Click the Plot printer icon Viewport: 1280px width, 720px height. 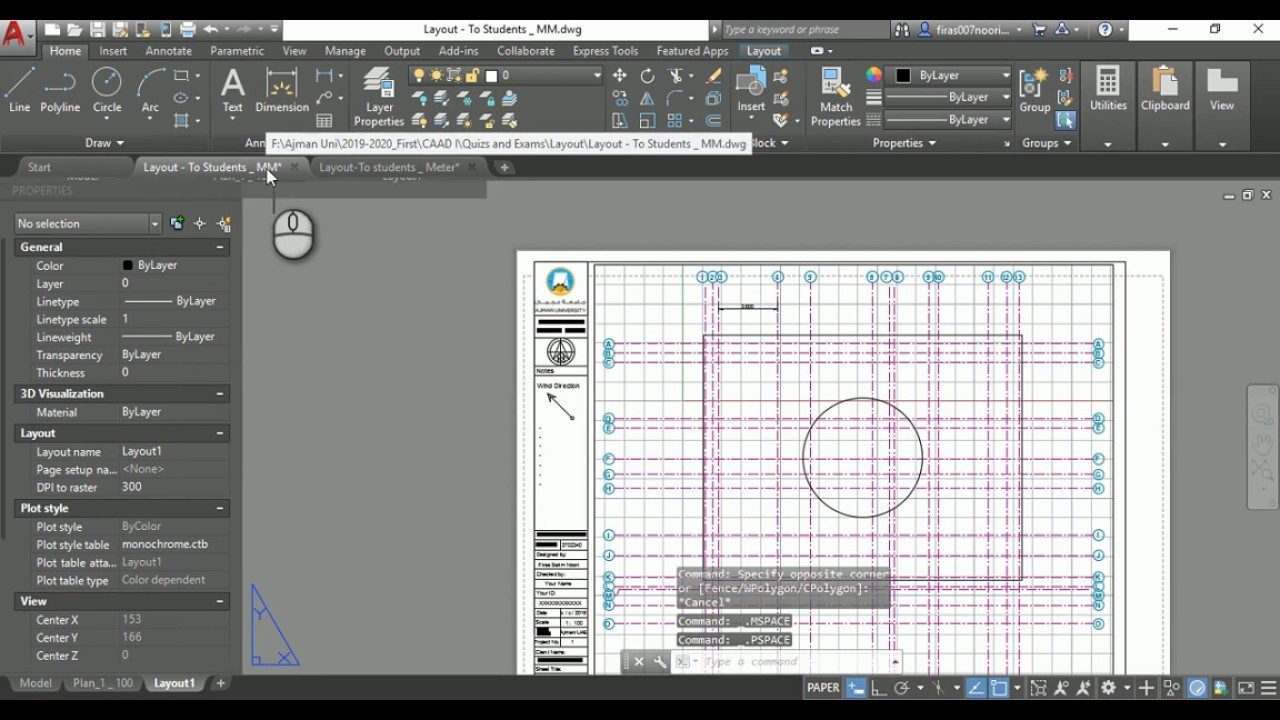click(187, 30)
